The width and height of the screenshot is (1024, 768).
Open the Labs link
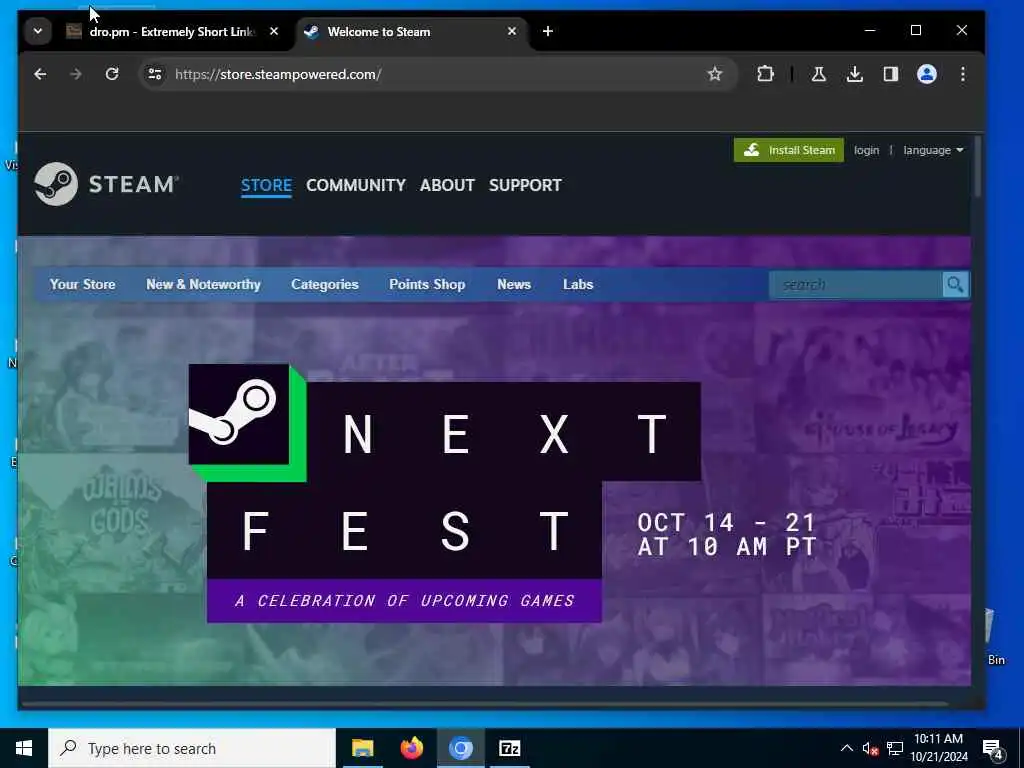(x=578, y=285)
